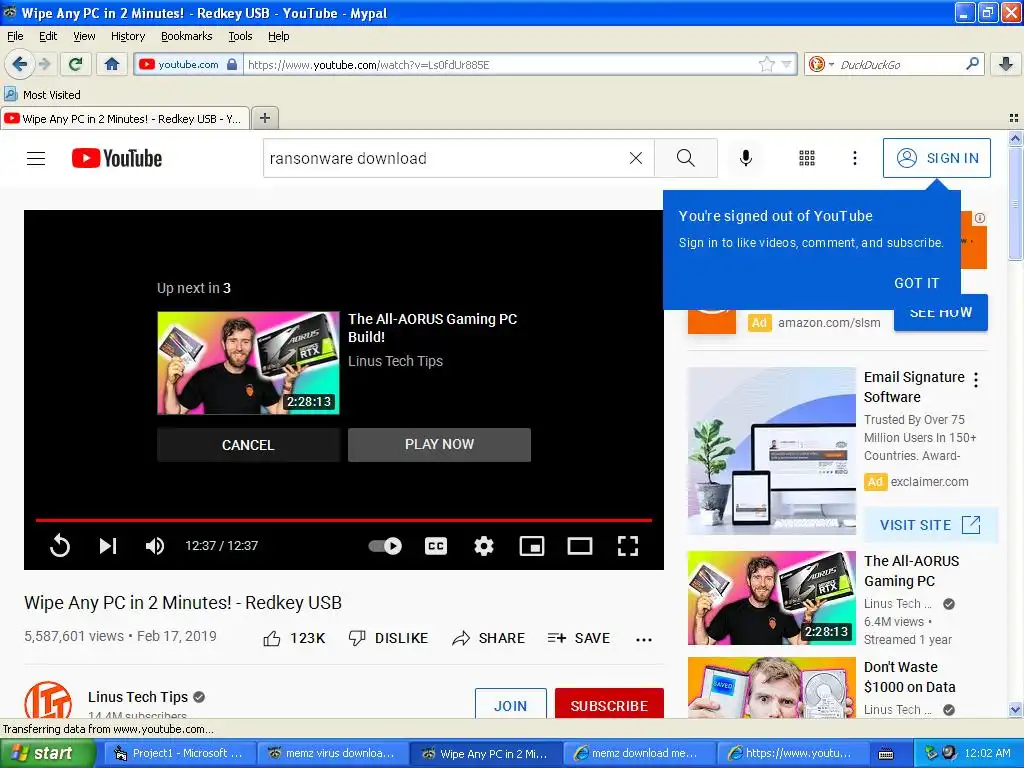This screenshot has width=1024, height=768.
Task: Enable miniplayer mode icon
Action: pyautogui.click(x=532, y=545)
